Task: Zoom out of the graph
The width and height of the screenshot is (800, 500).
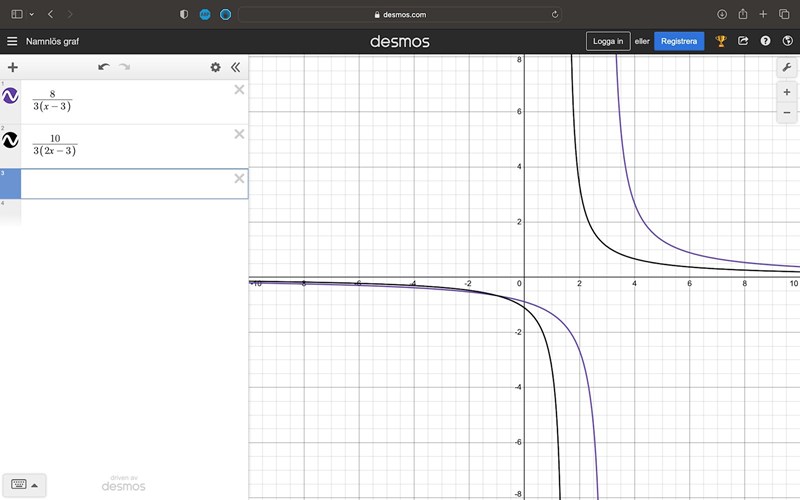Action: [x=786, y=112]
